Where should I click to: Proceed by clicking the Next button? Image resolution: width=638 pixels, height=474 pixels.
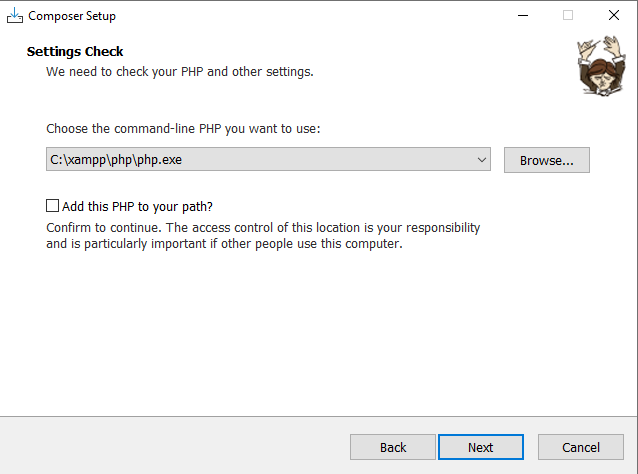pos(480,447)
